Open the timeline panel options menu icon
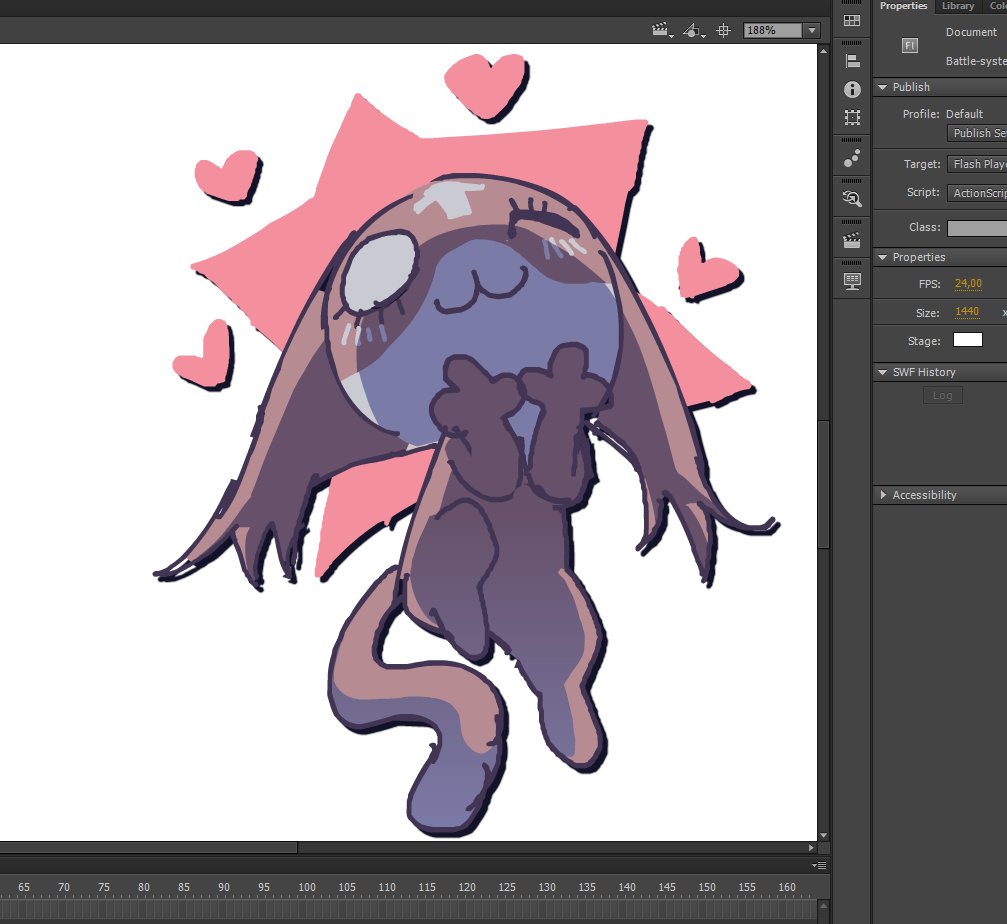Viewport: 1007px width, 924px height. tap(819, 866)
